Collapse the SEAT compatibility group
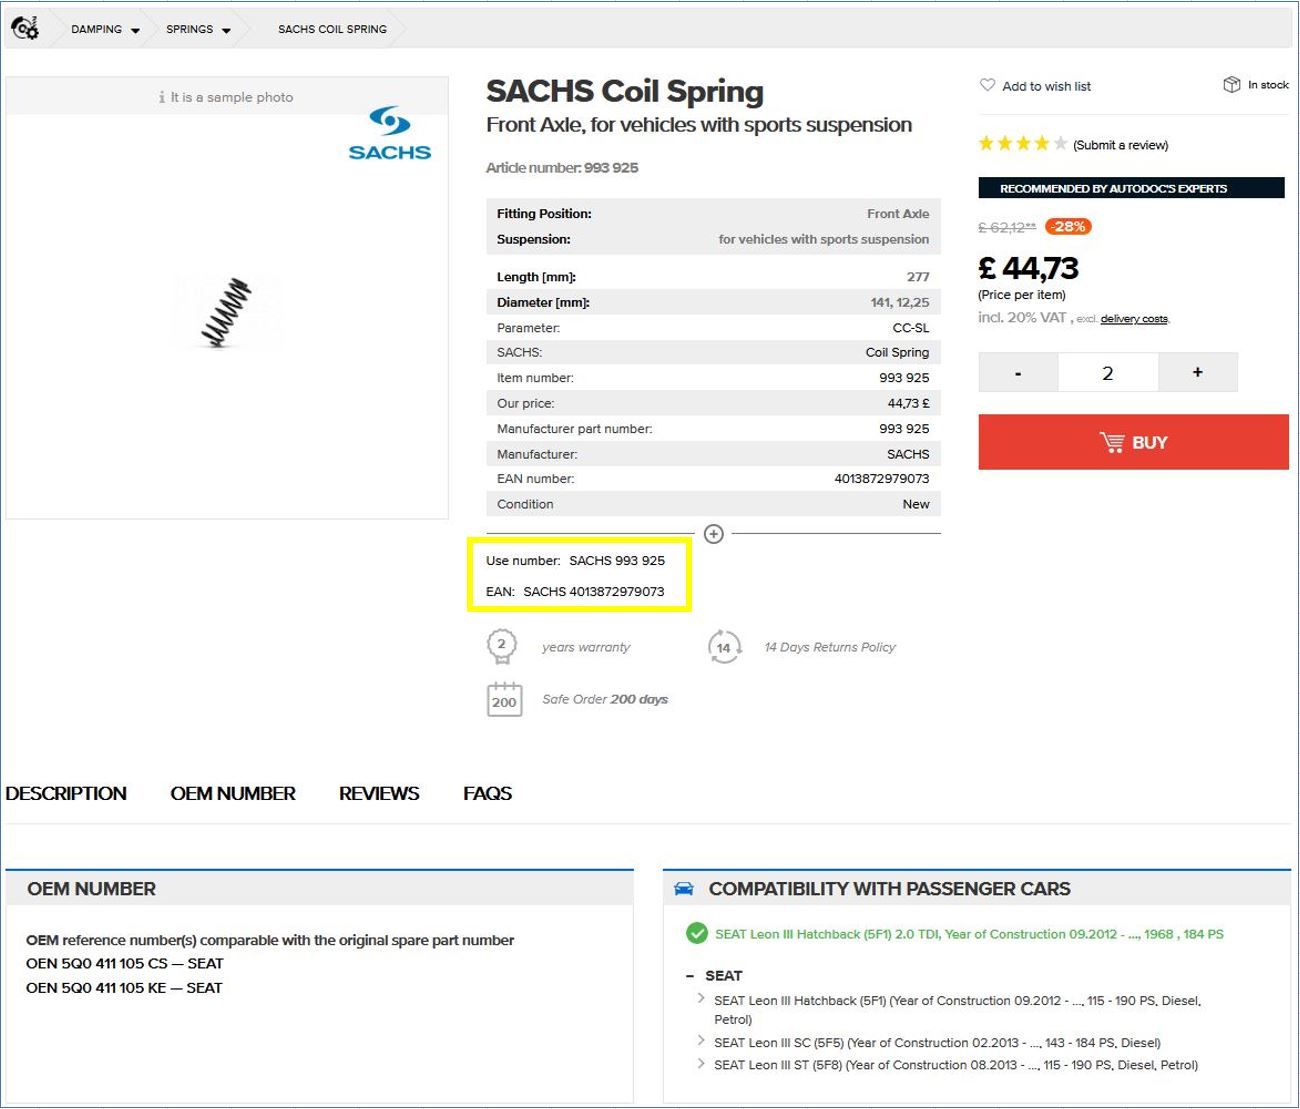1300x1109 pixels. 690,976
